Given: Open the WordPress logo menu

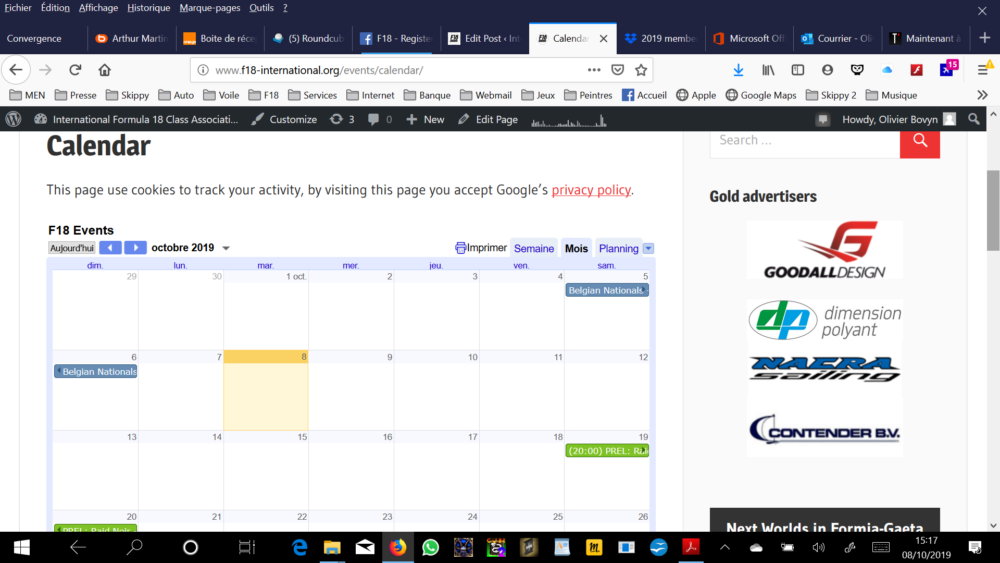Looking at the screenshot, I should (x=13, y=119).
